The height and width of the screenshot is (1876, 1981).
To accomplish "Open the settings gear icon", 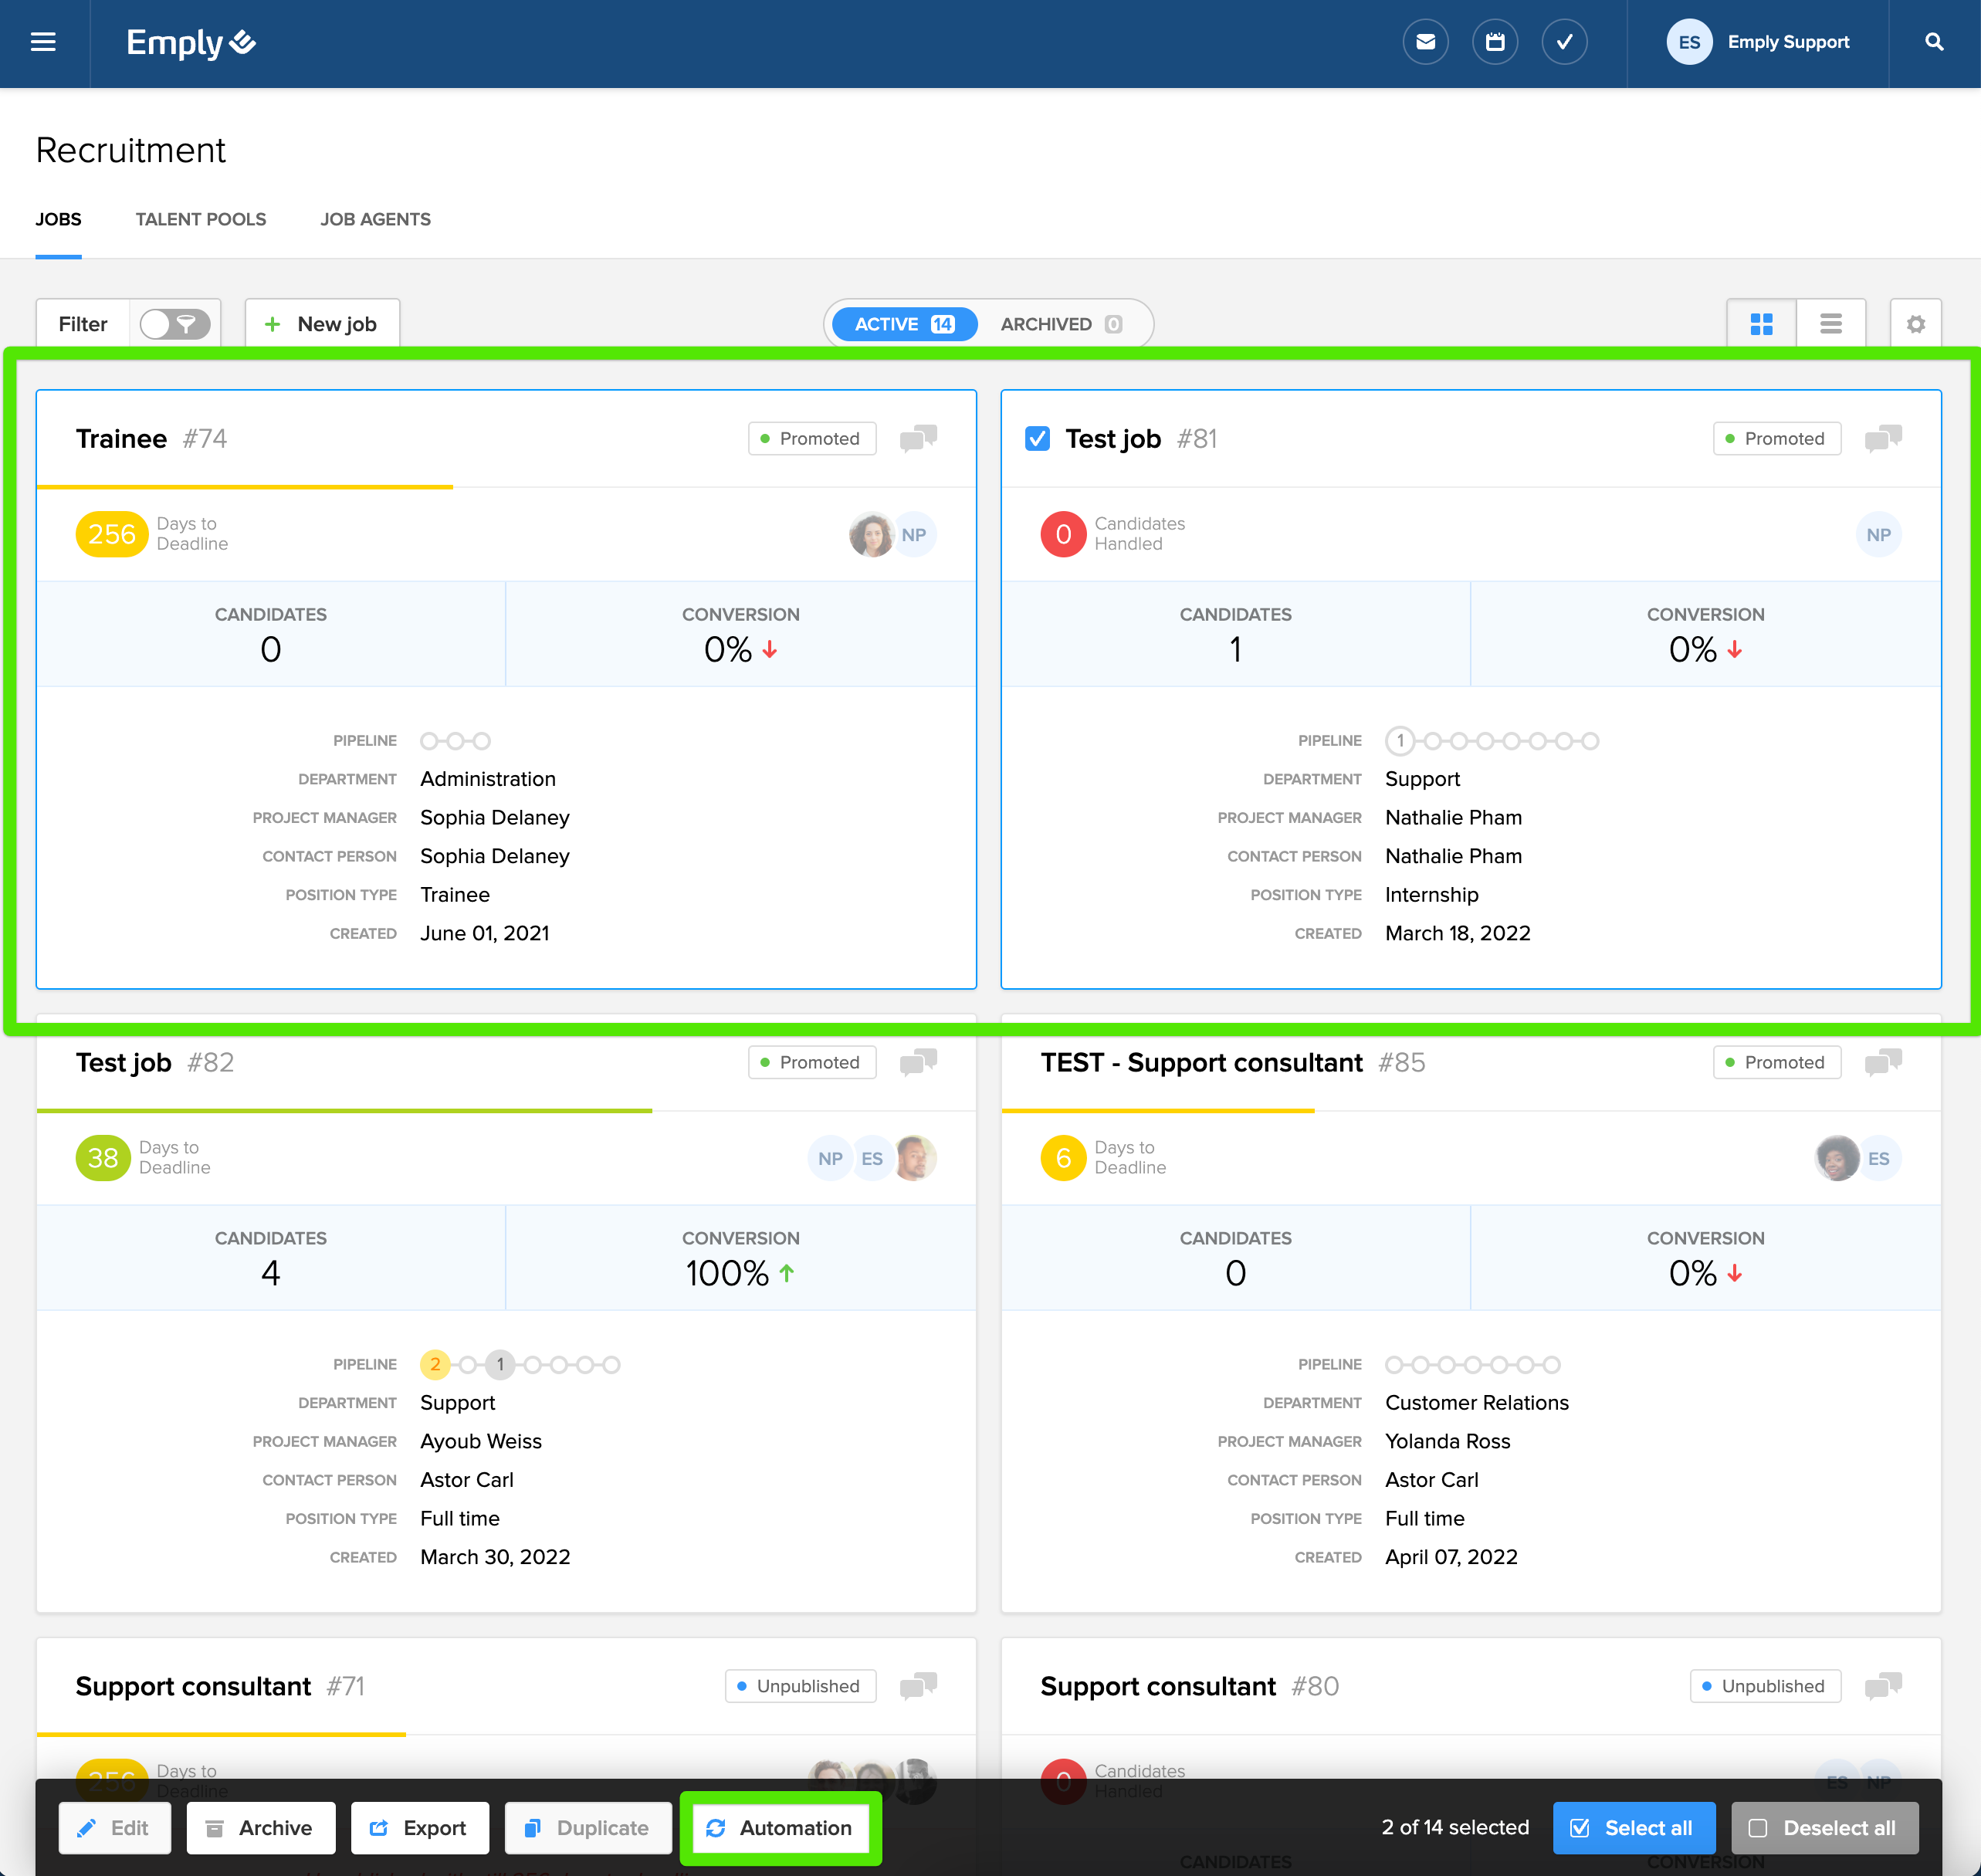I will tap(1915, 324).
